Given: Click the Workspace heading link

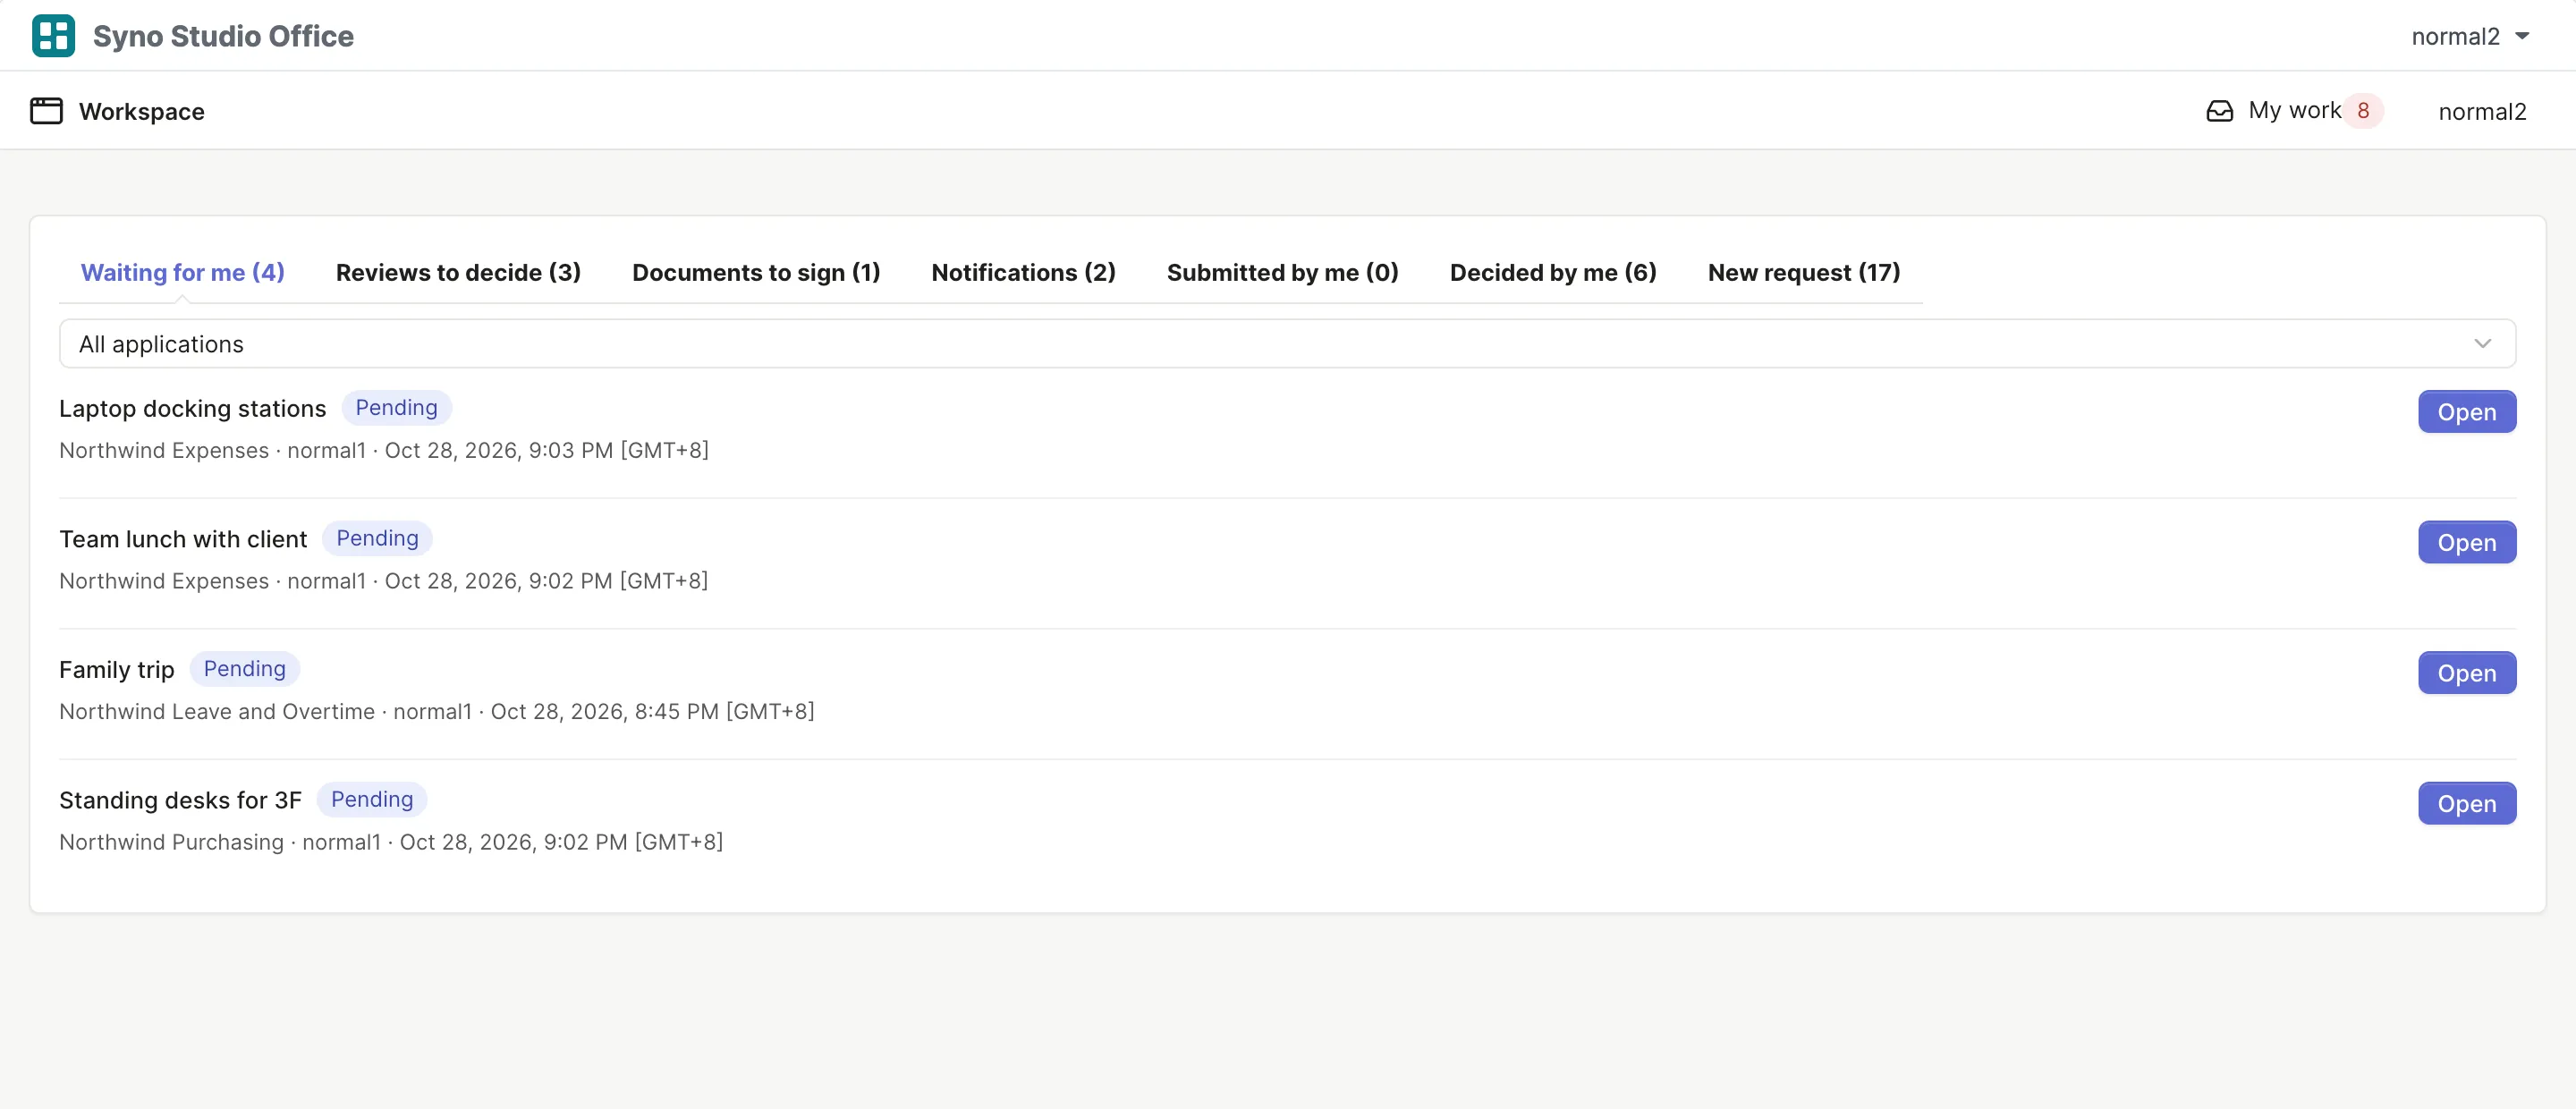Looking at the screenshot, I should (141, 111).
